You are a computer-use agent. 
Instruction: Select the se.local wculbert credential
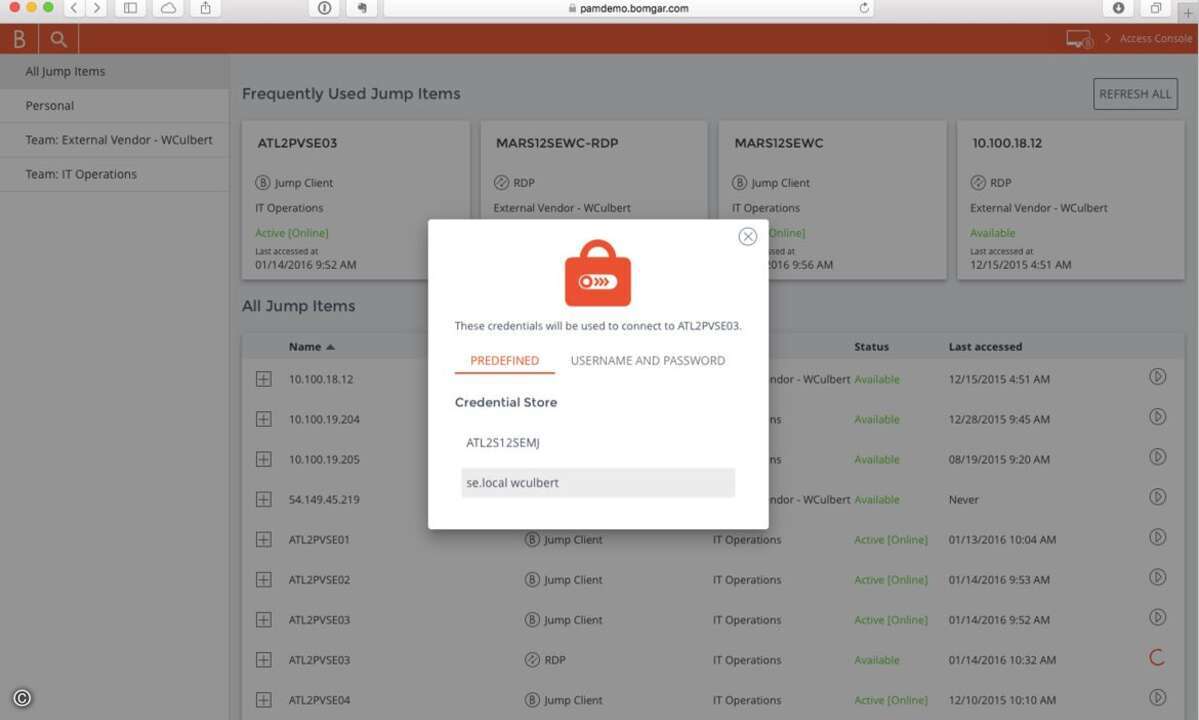598,483
